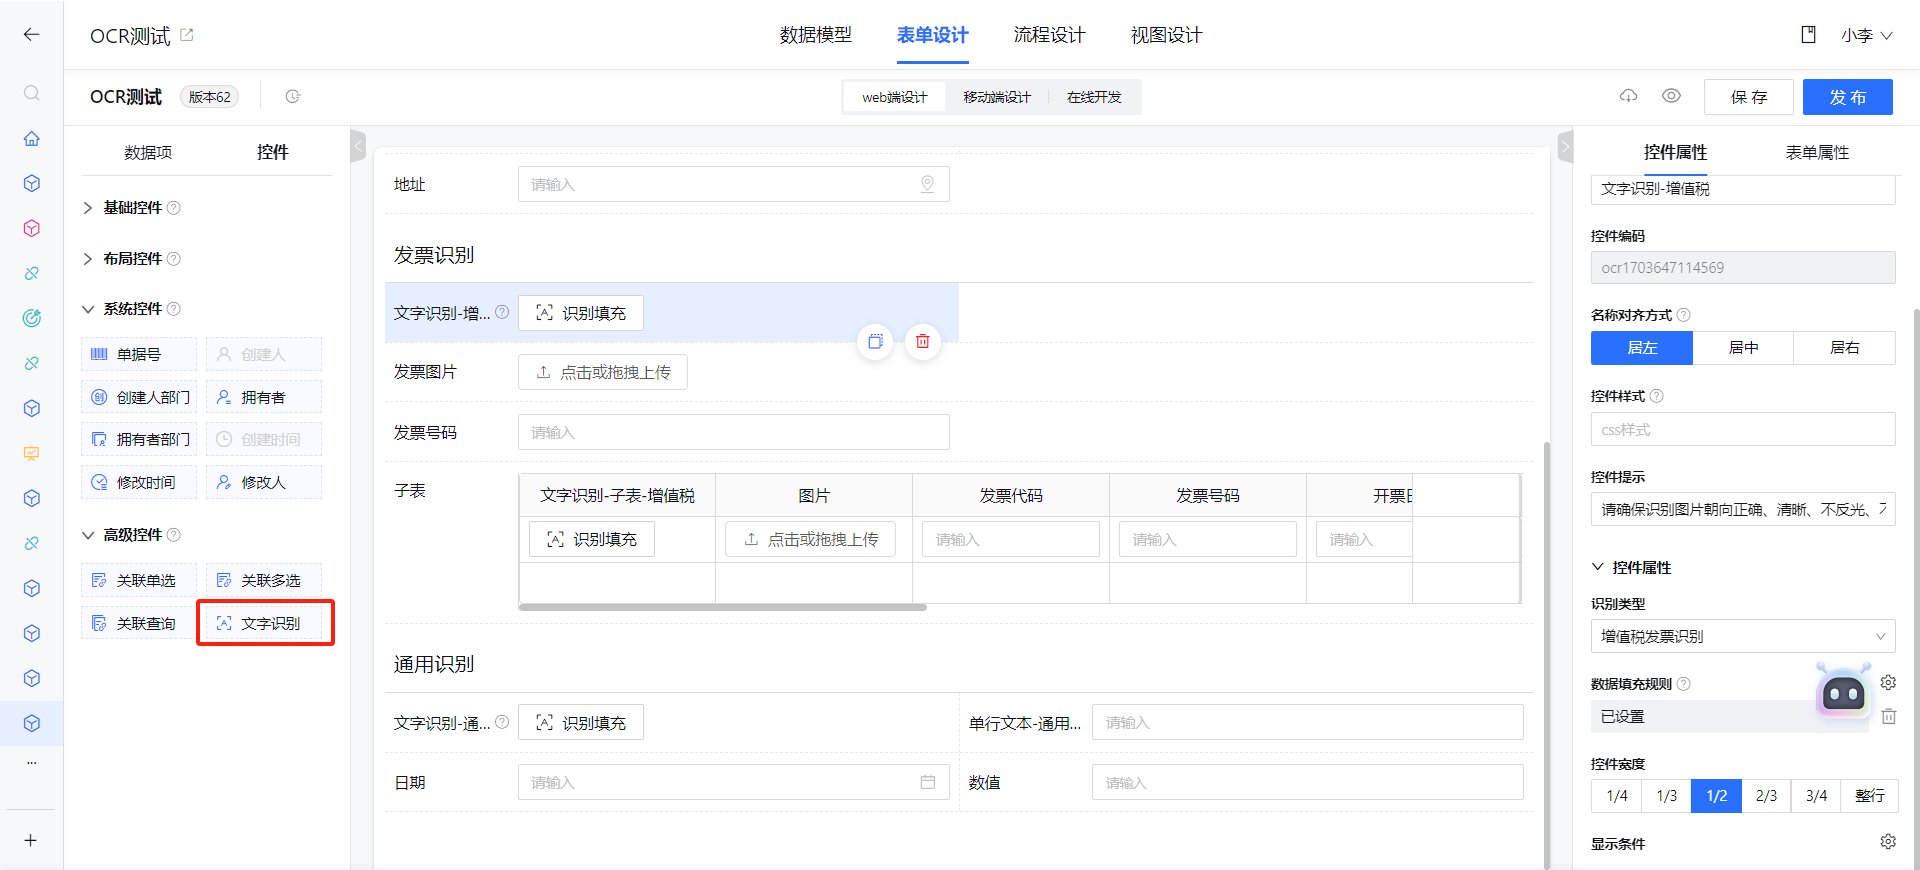Switch to 数据模型 tab
This screenshot has height=870, width=1920.
(x=816, y=35)
